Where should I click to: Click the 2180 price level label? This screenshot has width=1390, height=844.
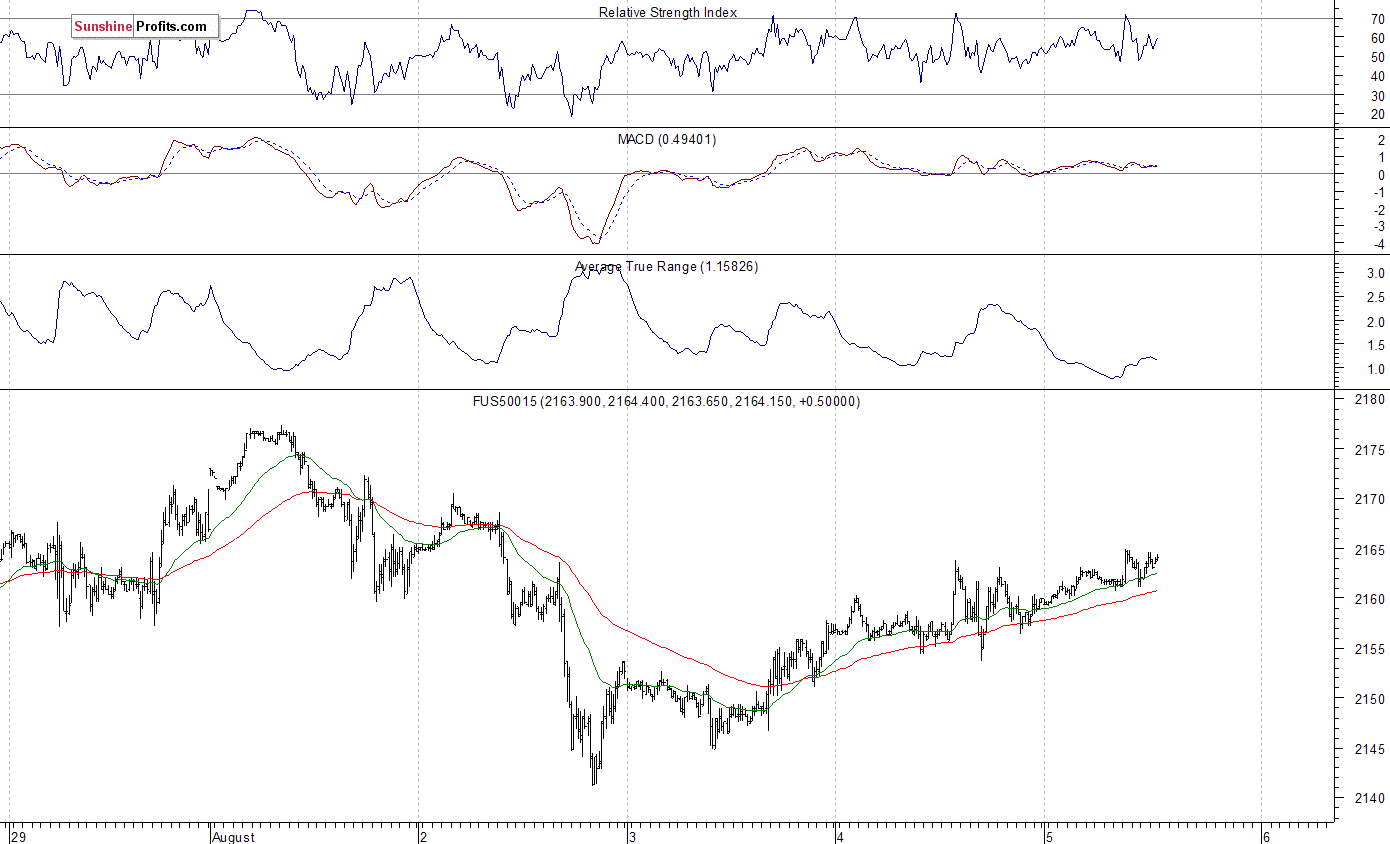coord(1372,400)
